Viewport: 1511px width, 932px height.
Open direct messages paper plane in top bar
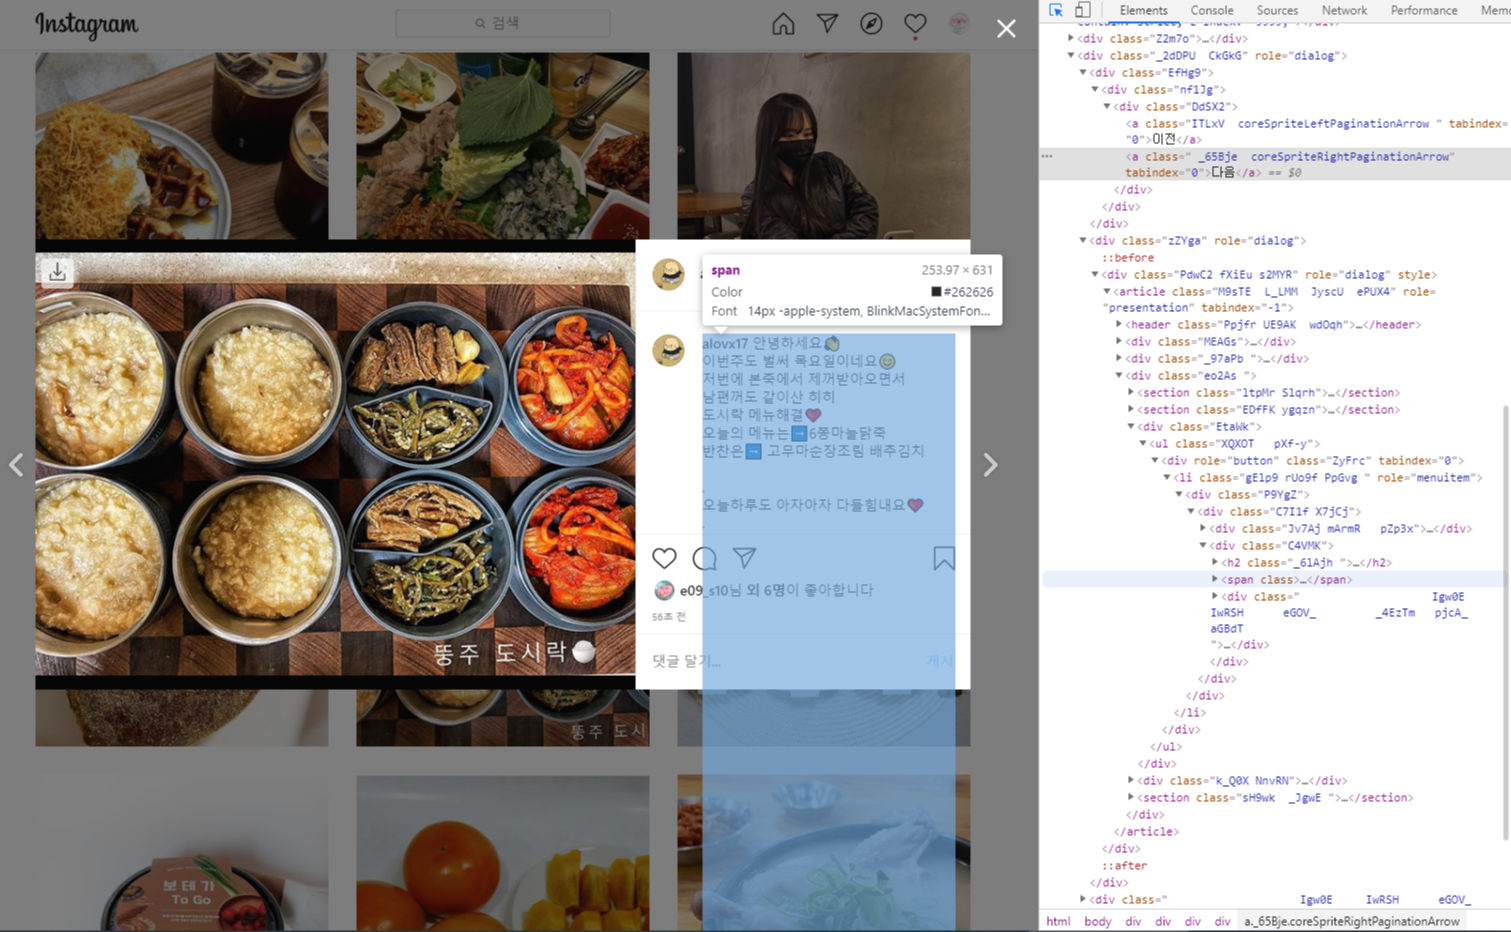point(827,24)
